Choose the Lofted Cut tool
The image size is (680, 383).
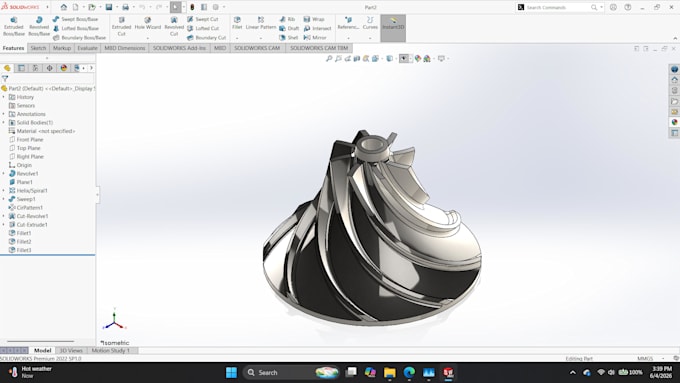(203, 28)
